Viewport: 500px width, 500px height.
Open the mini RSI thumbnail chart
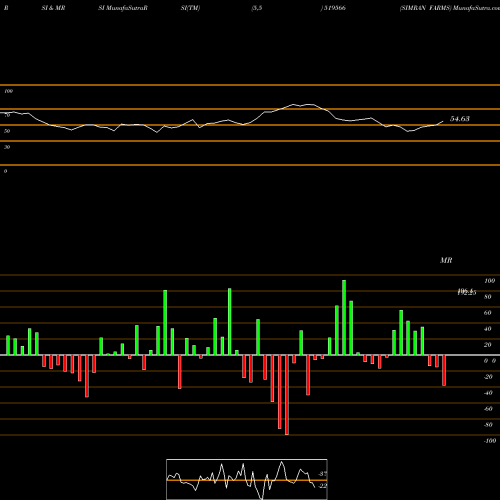point(247,479)
